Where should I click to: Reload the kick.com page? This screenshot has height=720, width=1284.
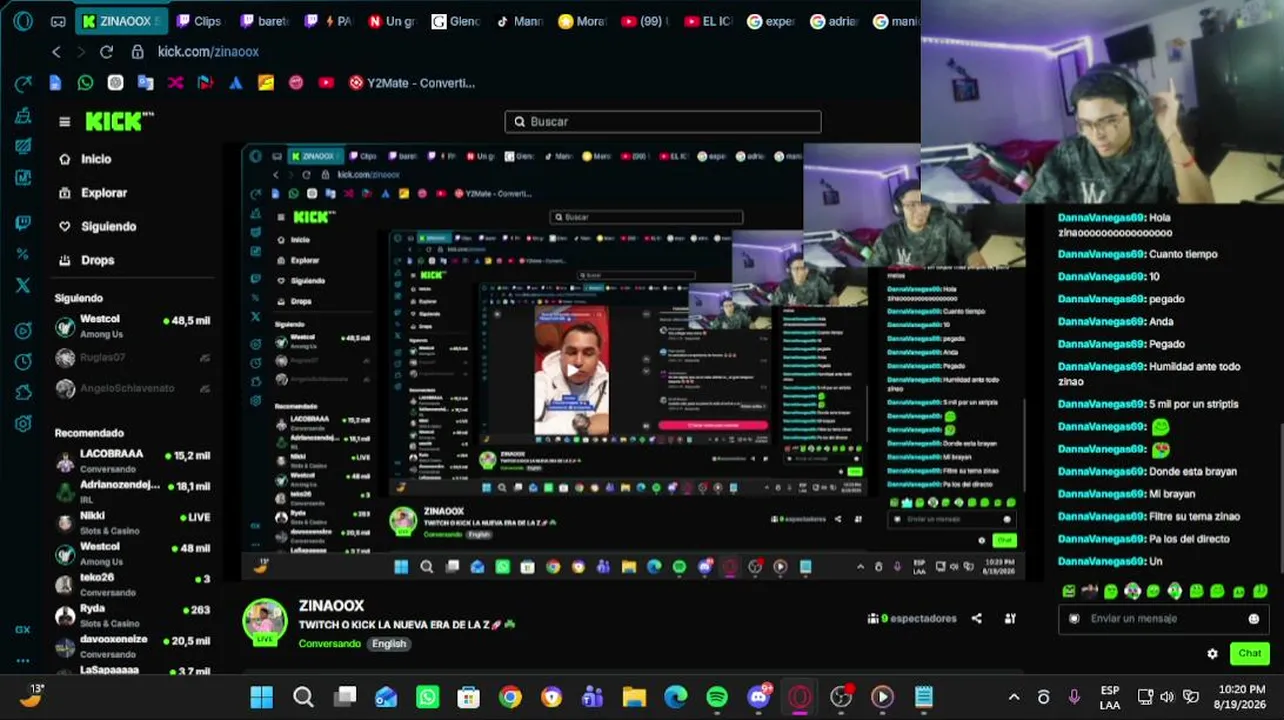pyautogui.click(x=106, y=51)
